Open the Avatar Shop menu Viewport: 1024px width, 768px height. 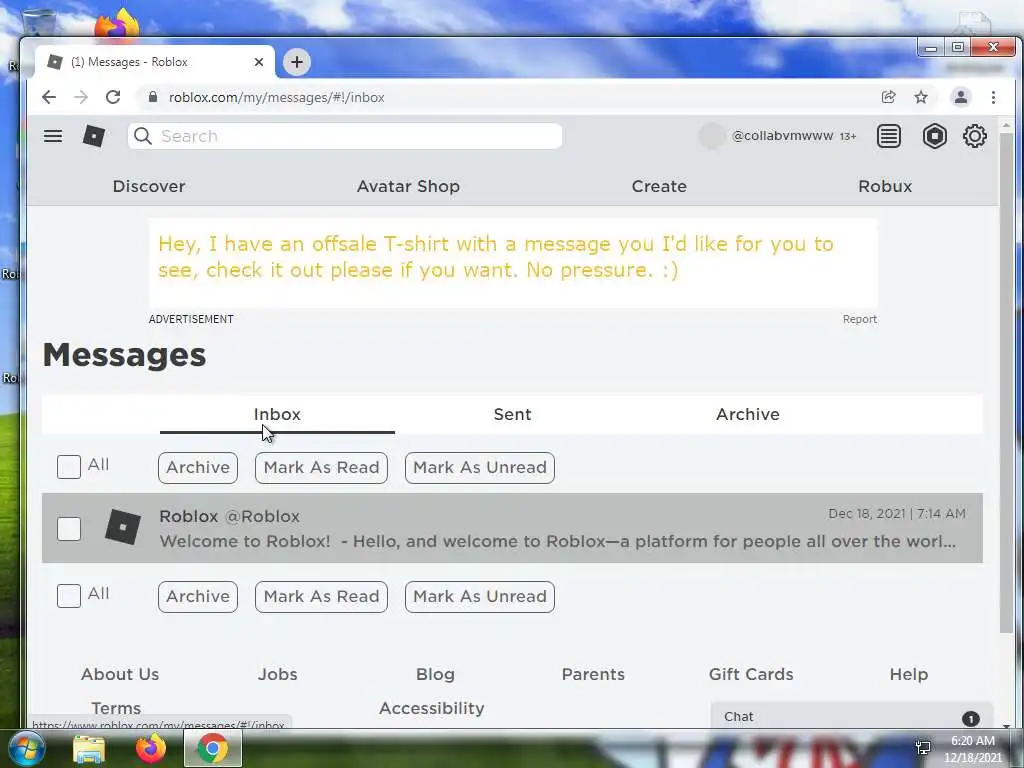click(408, 186)
